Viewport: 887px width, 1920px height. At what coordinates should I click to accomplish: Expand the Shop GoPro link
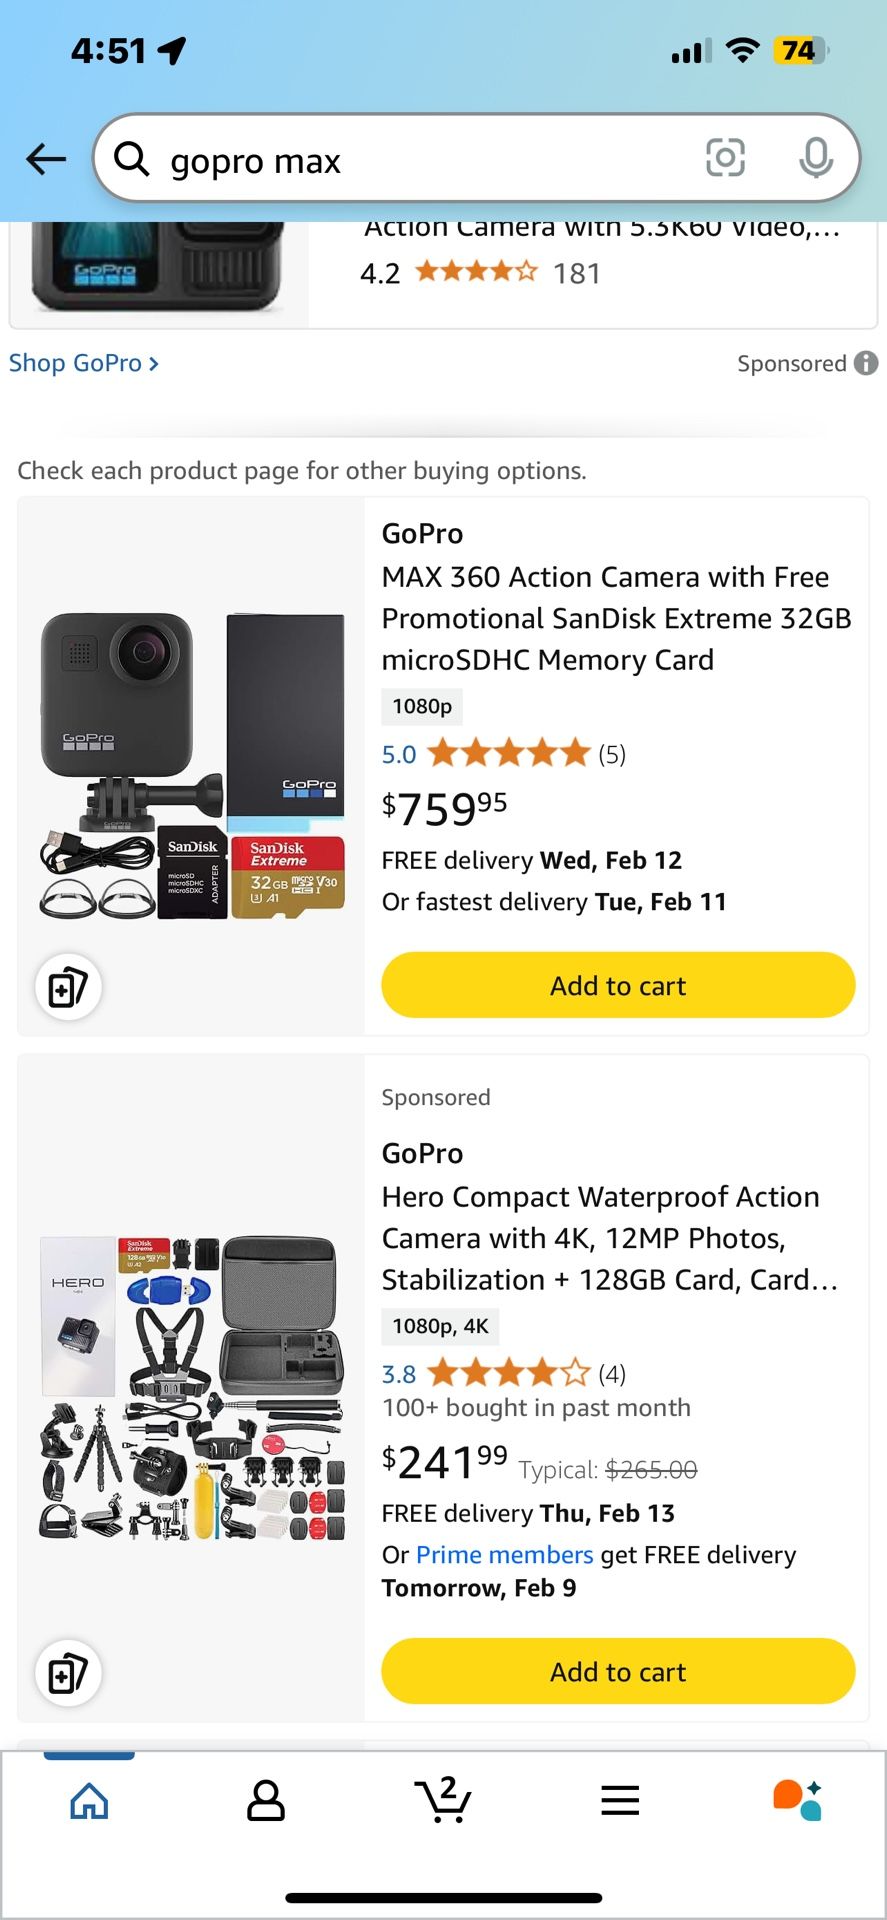[84, 363]
